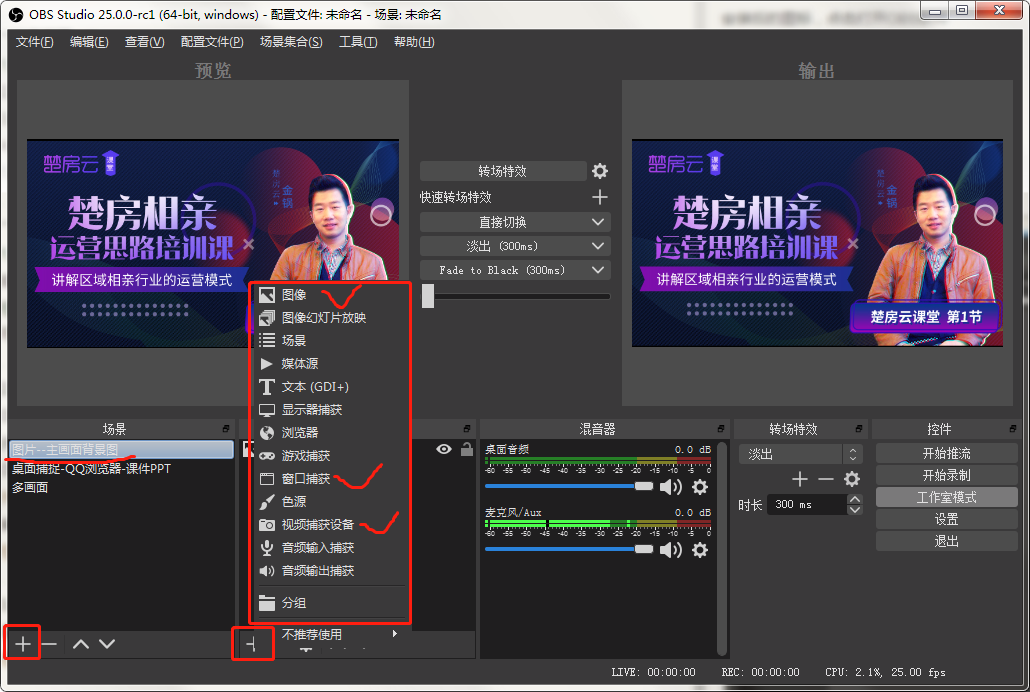
Task: Choose 媒体源 source option
Action: (x=331, y=363)
